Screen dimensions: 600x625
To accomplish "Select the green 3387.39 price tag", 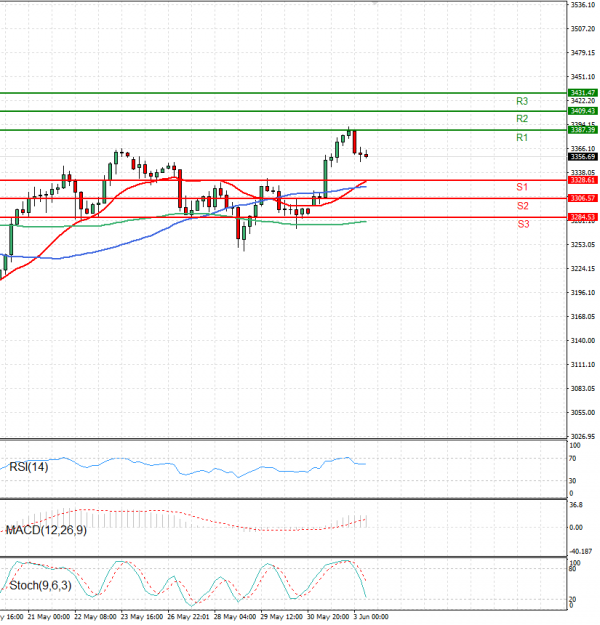I will (582, 130).
